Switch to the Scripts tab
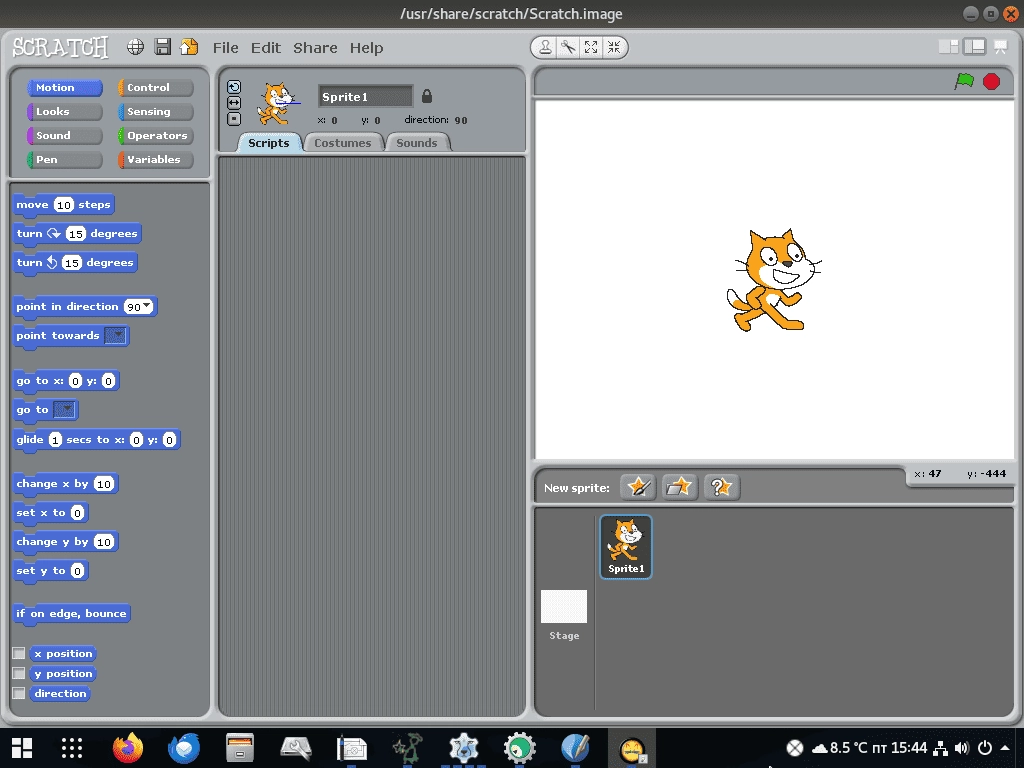Screen dimensions: 1024x768 point(268,143)
